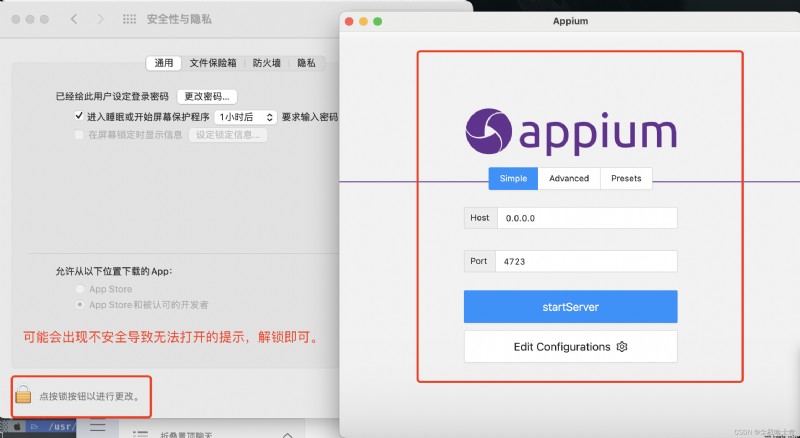
Task: Go forward in System Preferences
Action: click(100, 19)
